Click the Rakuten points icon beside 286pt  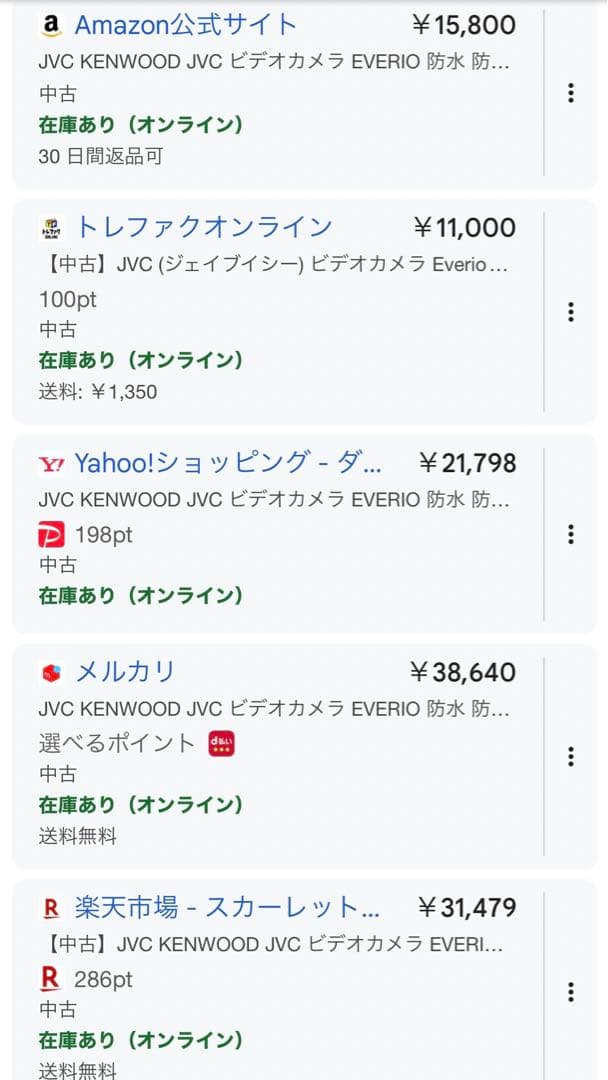pos(53,979)
